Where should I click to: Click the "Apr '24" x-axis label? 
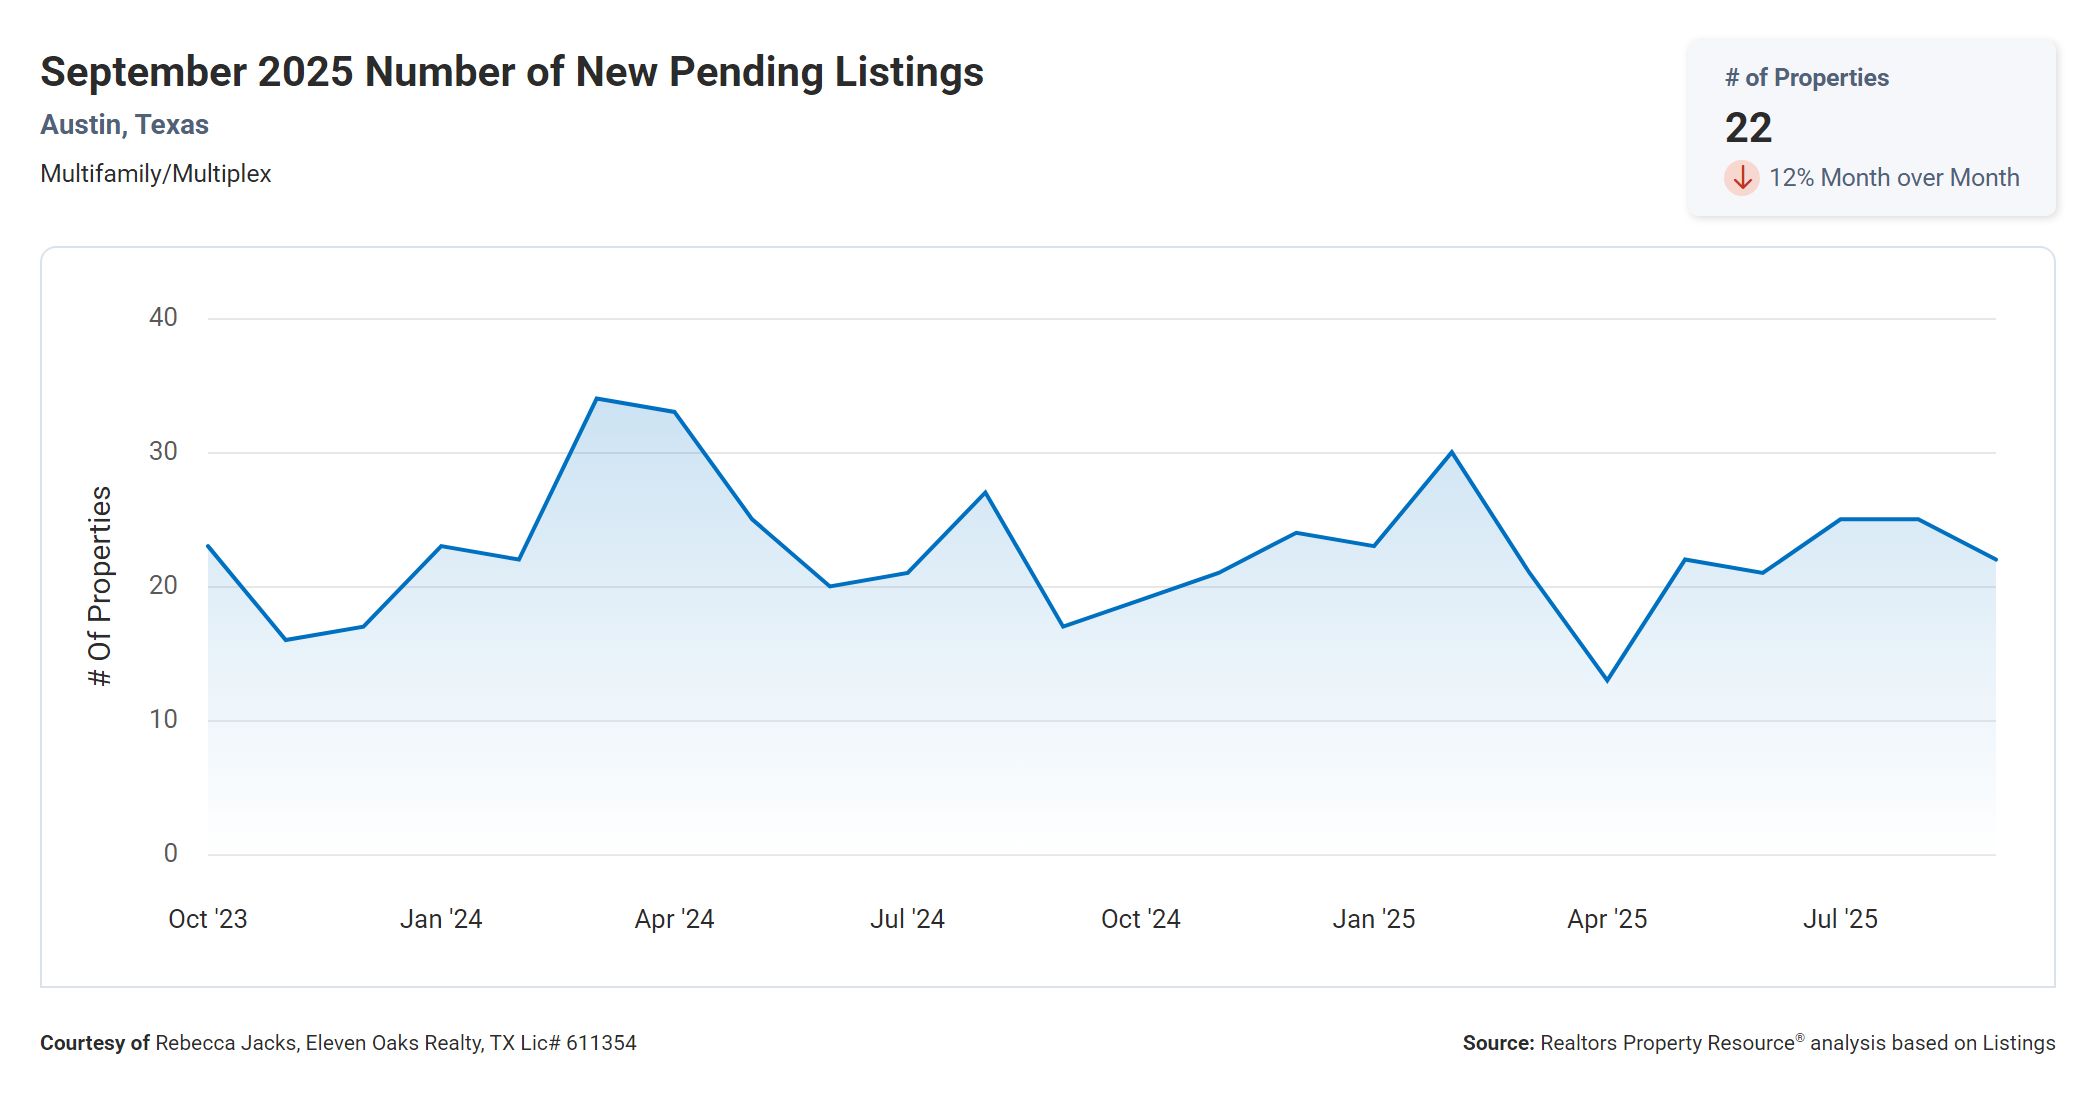[674, 919]
